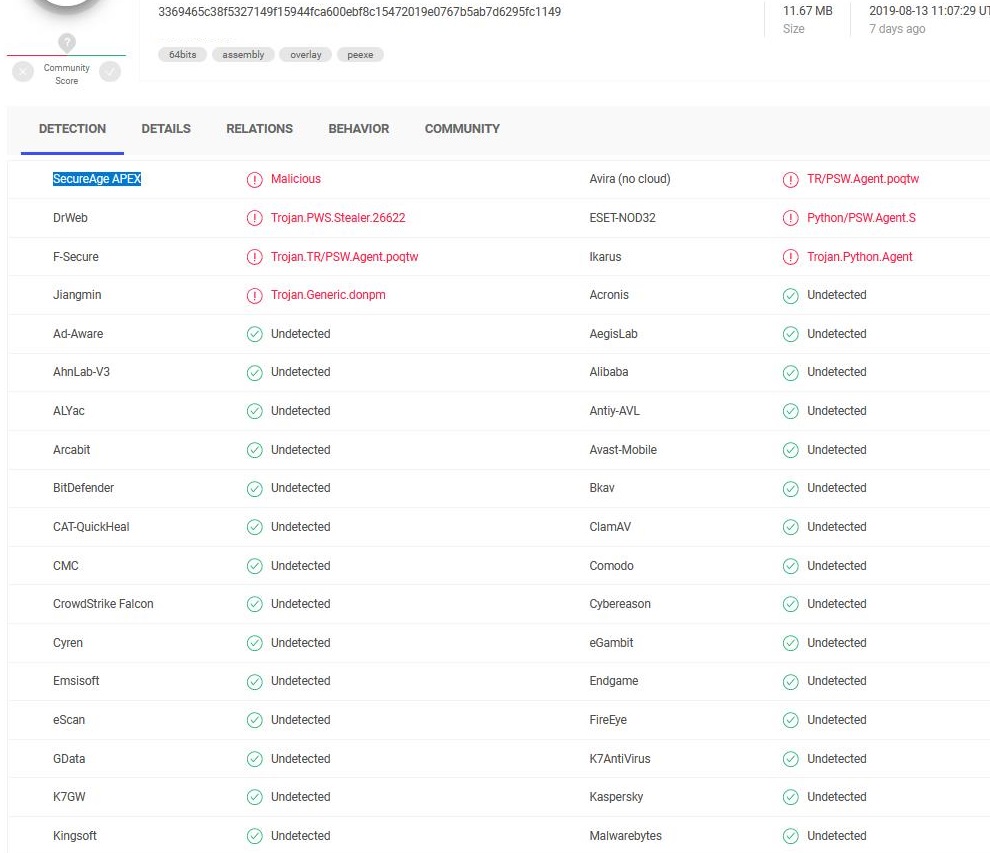This screenshot has width=990, height=853.
Task: Click the green check icon in the ALYac row
Action: coord(254,412)
